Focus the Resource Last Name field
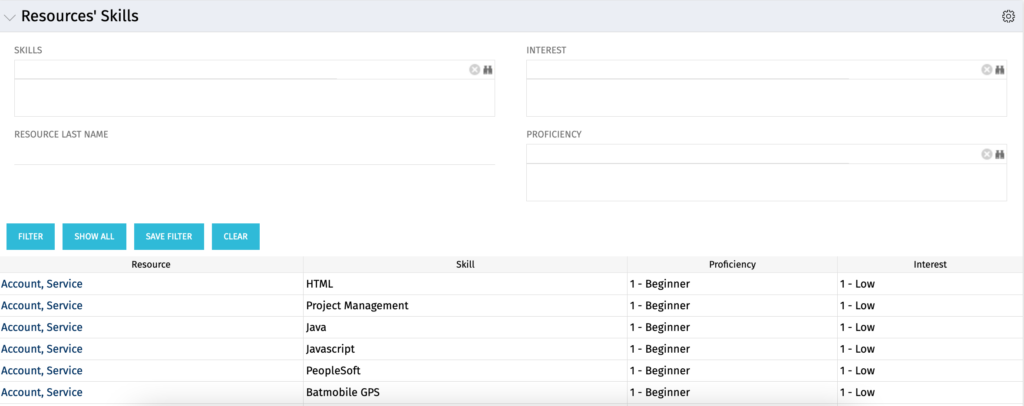The height and width of the screenshot is (406, 1024). tap(254, 155)
